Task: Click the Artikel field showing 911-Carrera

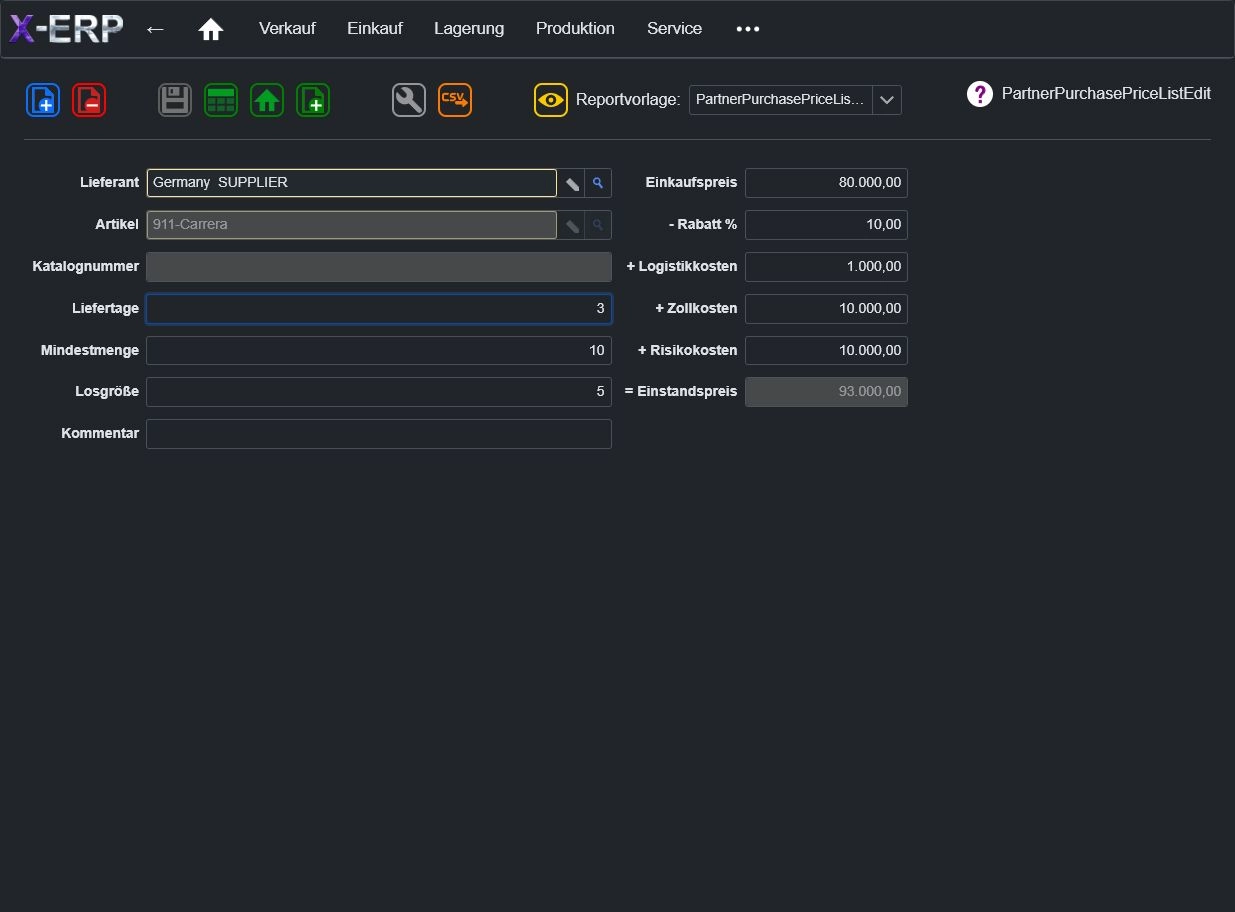Action: click(x=351, y=225)
